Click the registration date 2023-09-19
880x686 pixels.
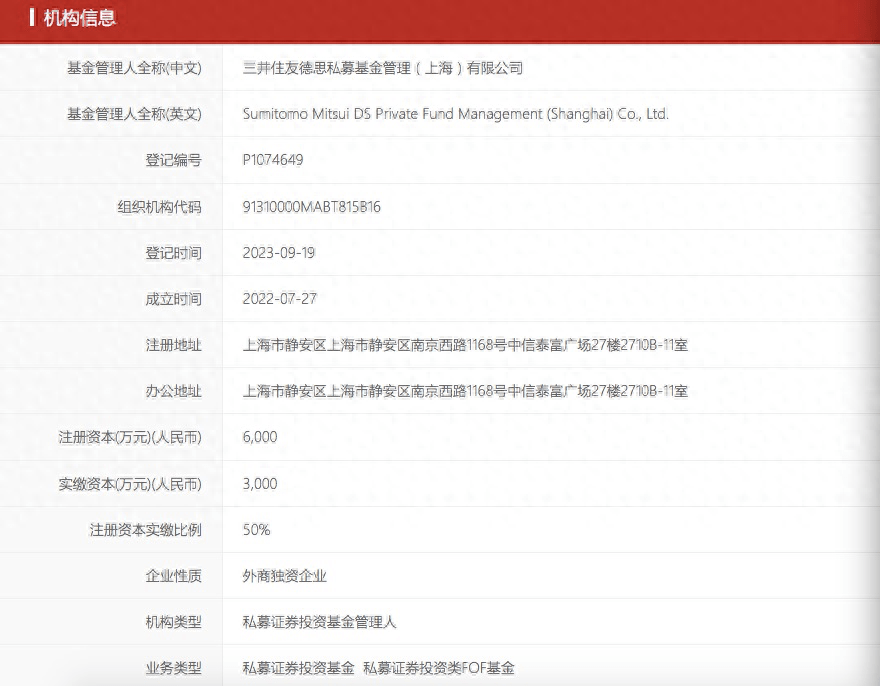[x=279, y=253]
